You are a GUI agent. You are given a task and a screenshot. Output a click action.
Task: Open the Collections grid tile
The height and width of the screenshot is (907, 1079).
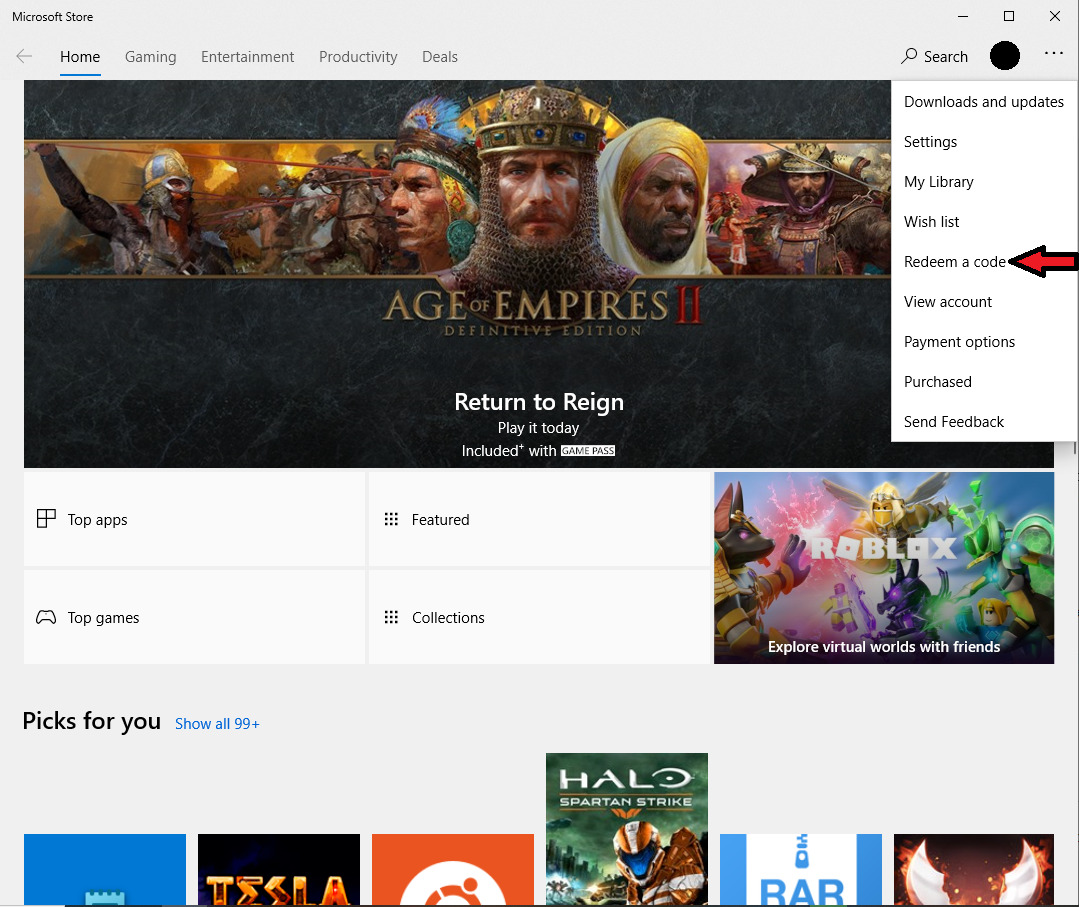(538, 617)
